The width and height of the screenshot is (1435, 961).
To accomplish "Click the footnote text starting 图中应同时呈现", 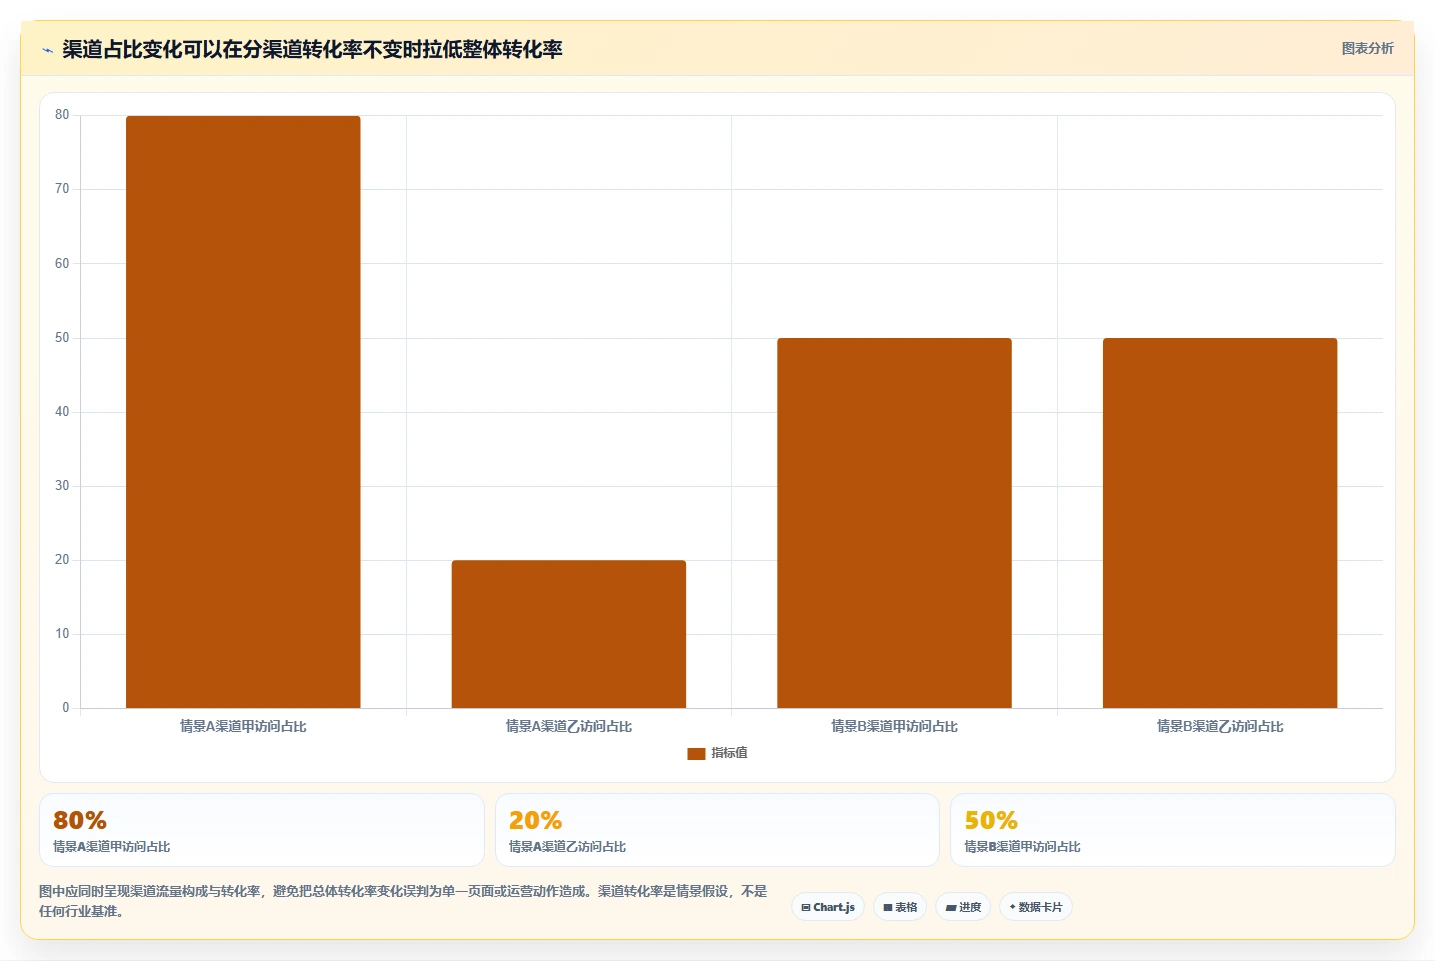I will [403, 901].
